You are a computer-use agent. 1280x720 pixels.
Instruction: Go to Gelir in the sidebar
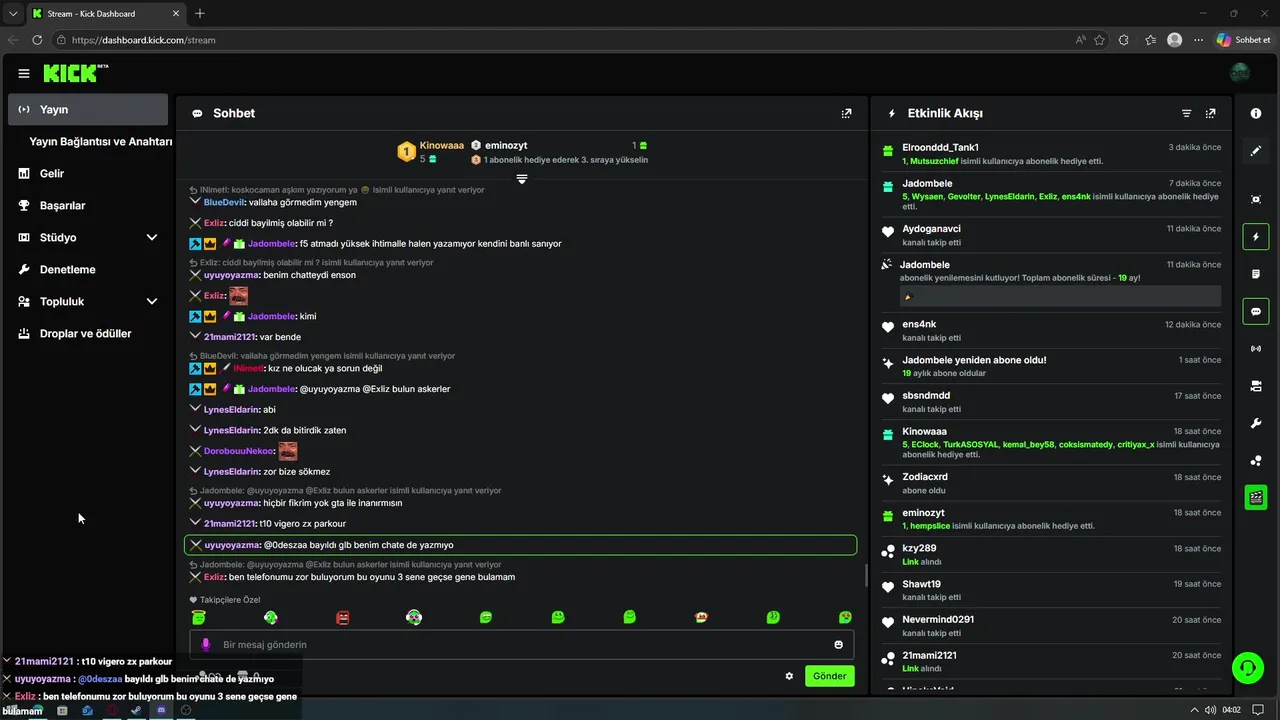pyautogui.click(x=88, y=173)
